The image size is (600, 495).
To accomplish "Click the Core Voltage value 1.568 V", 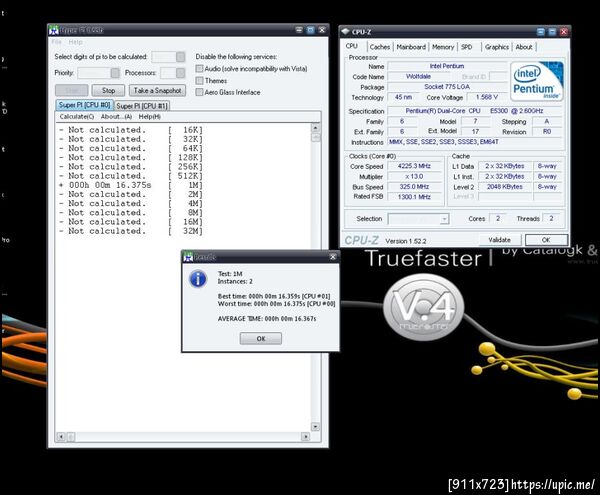I will [487, 97].
